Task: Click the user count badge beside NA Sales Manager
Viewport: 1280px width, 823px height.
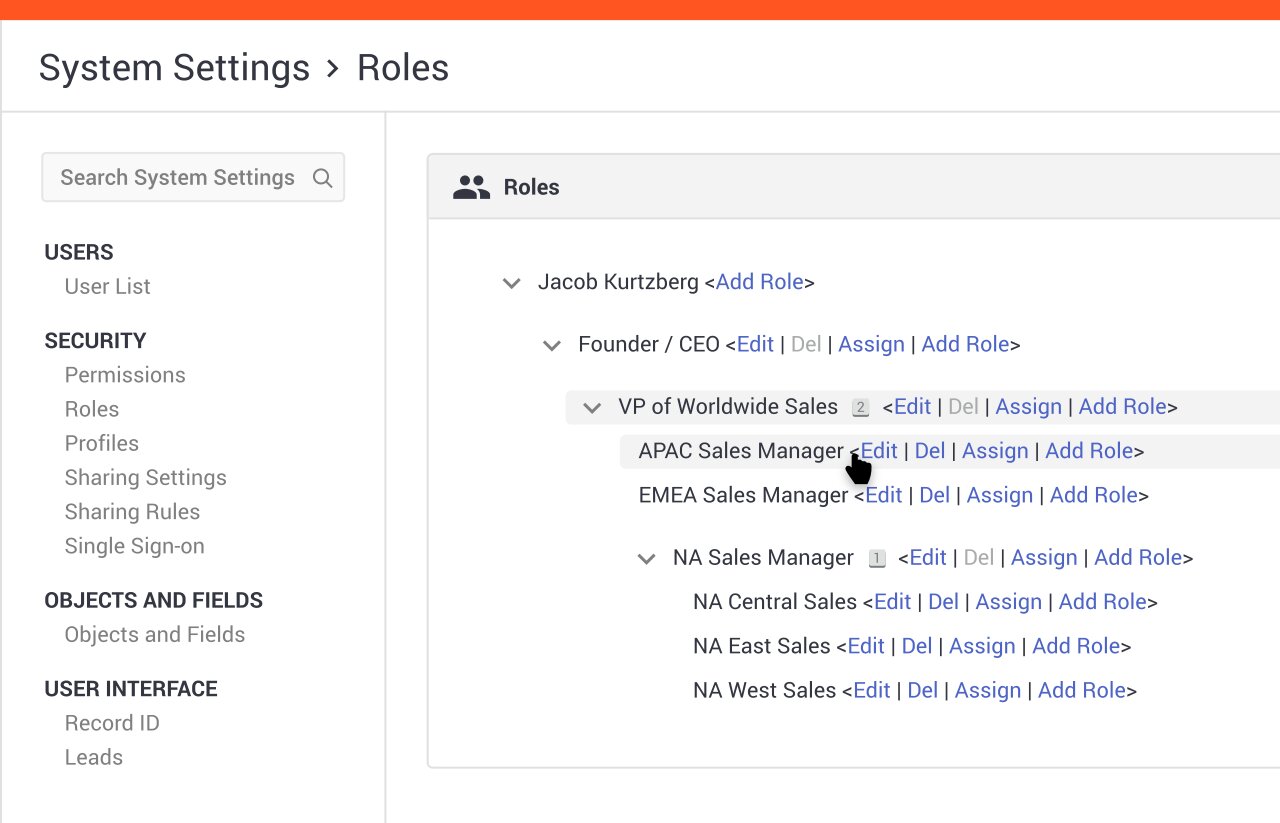Action: pos(877,559)
